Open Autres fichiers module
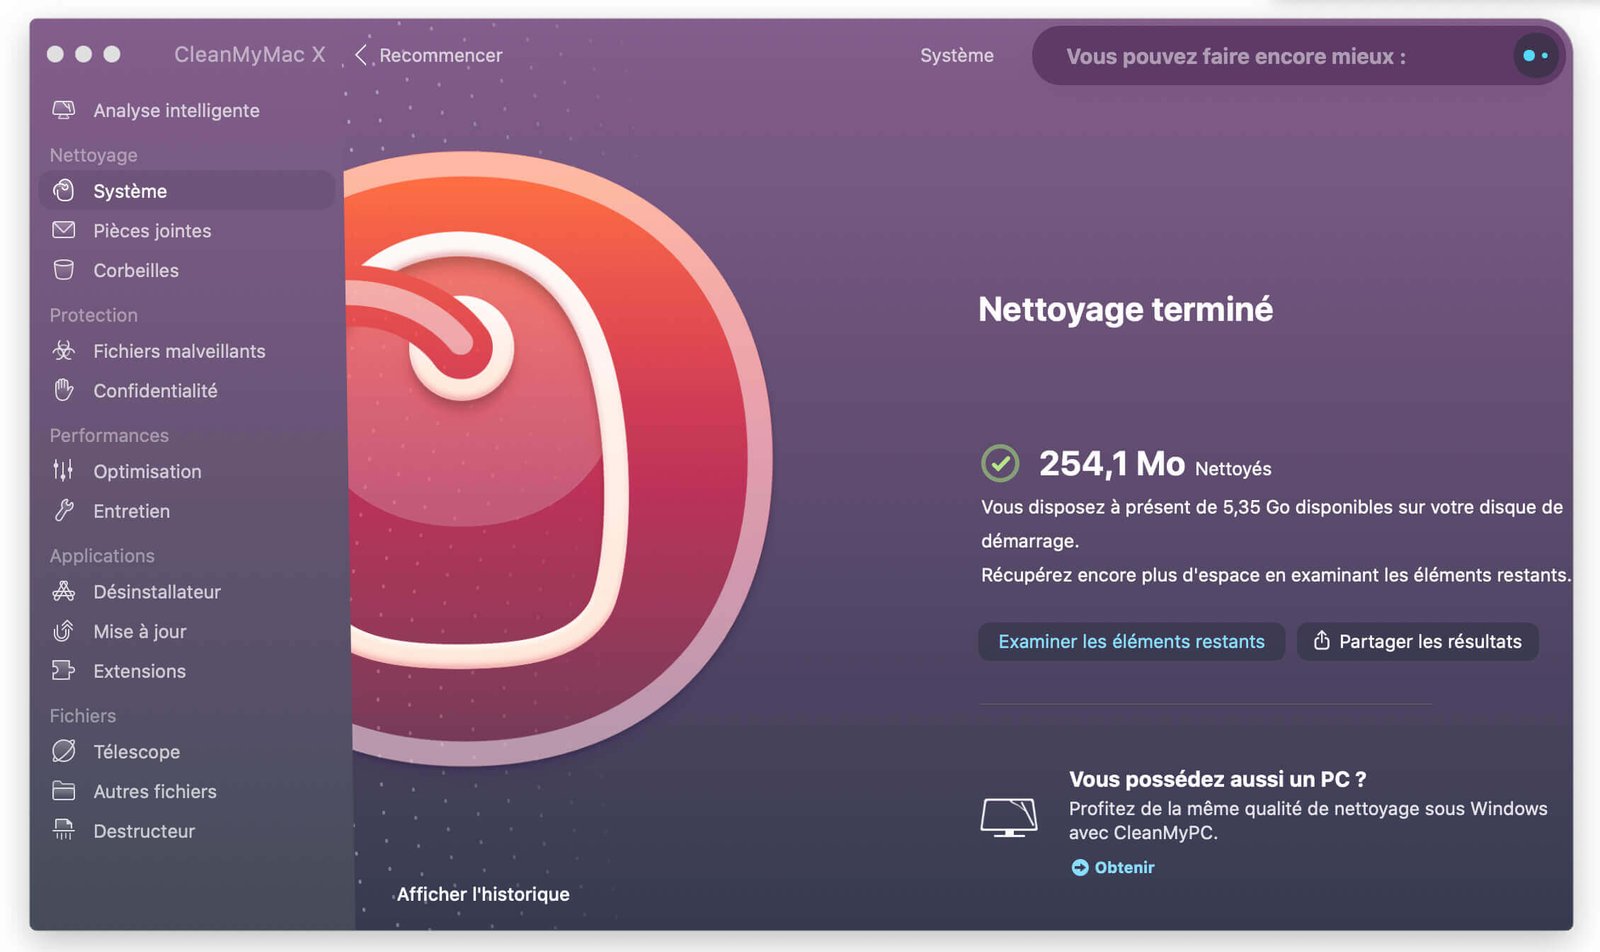 (x=186, y=791)
